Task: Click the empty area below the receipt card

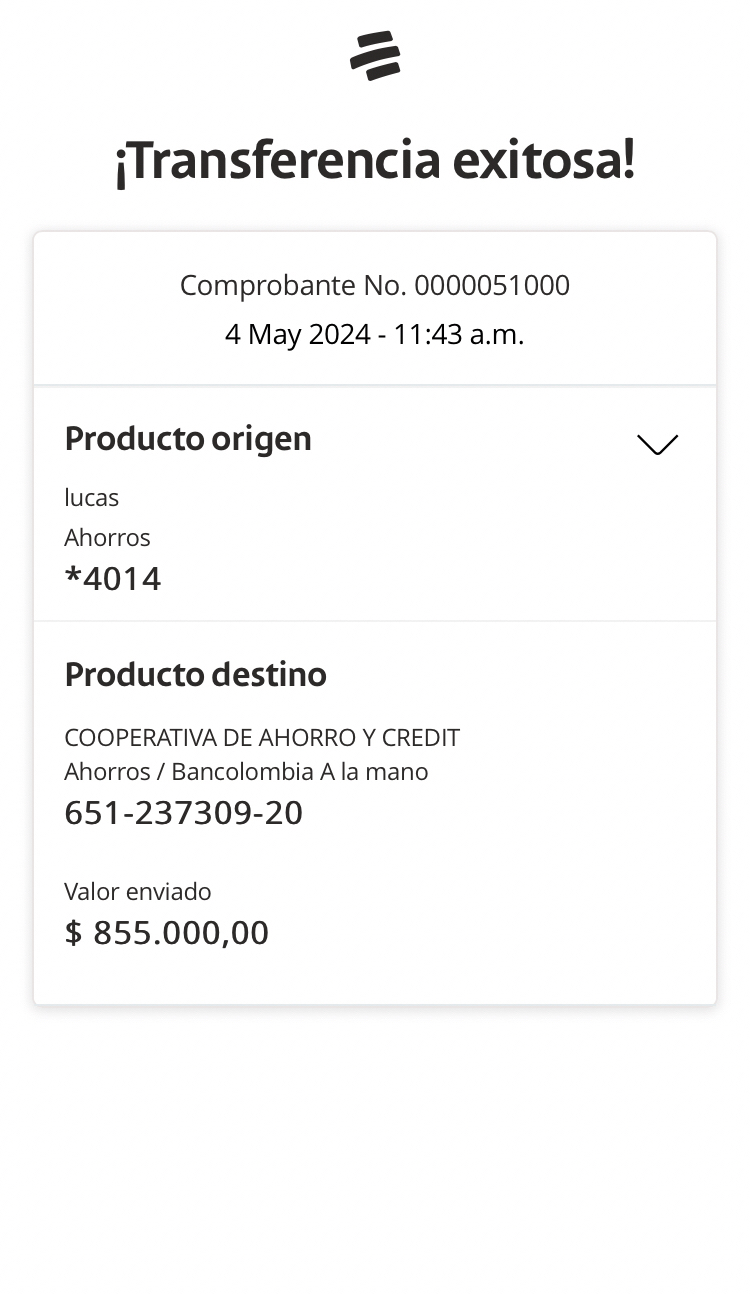Action: click(x=375, y=1150)
